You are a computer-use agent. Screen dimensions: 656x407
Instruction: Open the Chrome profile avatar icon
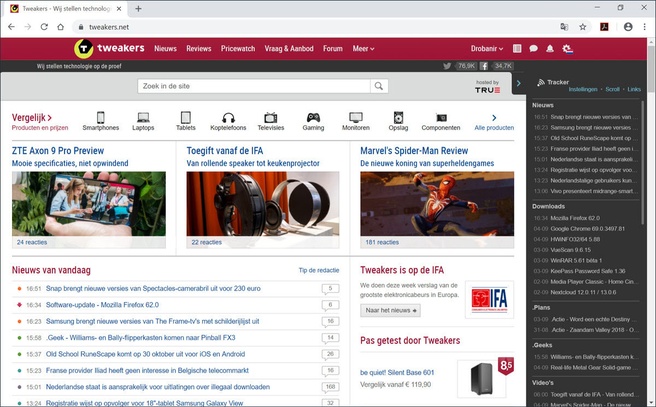point(628,27)
